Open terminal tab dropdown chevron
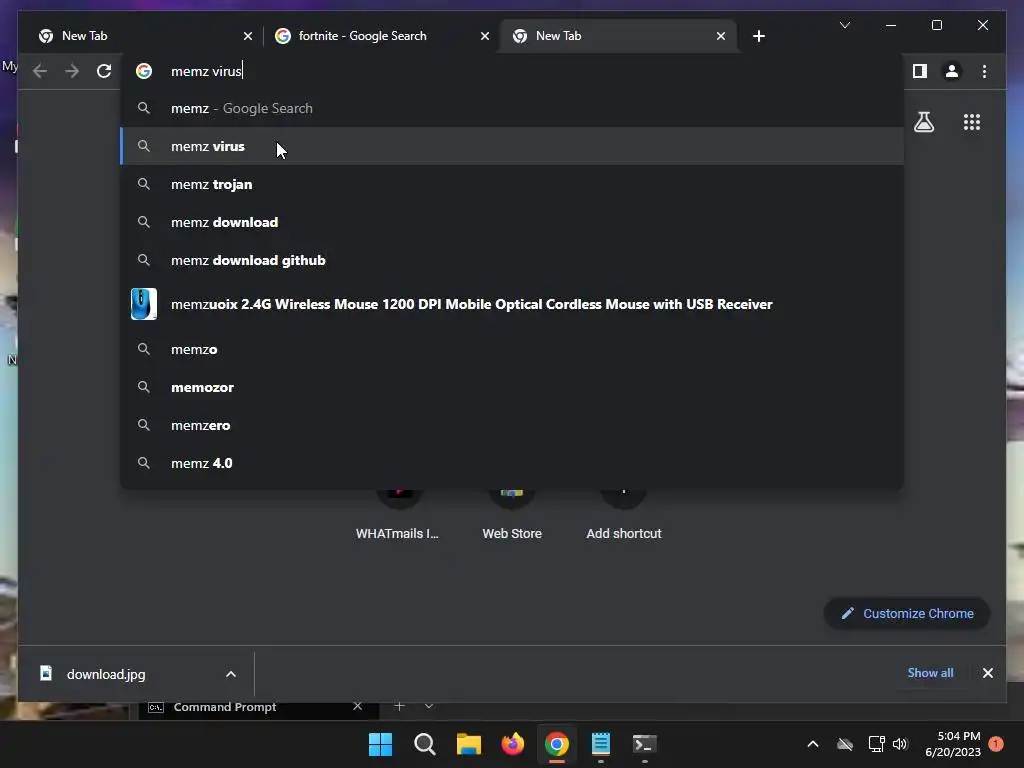Screen dimensions: 1024x768 pyautogui.click(x=428, y=706)
